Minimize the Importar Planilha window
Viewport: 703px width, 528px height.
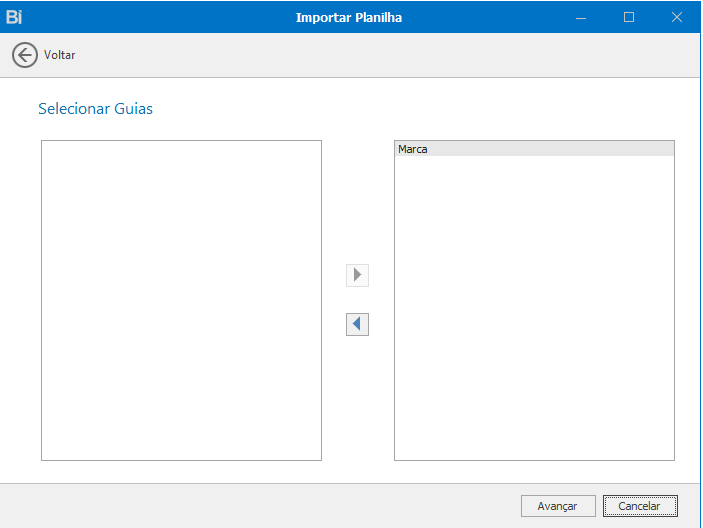point(581,17)
